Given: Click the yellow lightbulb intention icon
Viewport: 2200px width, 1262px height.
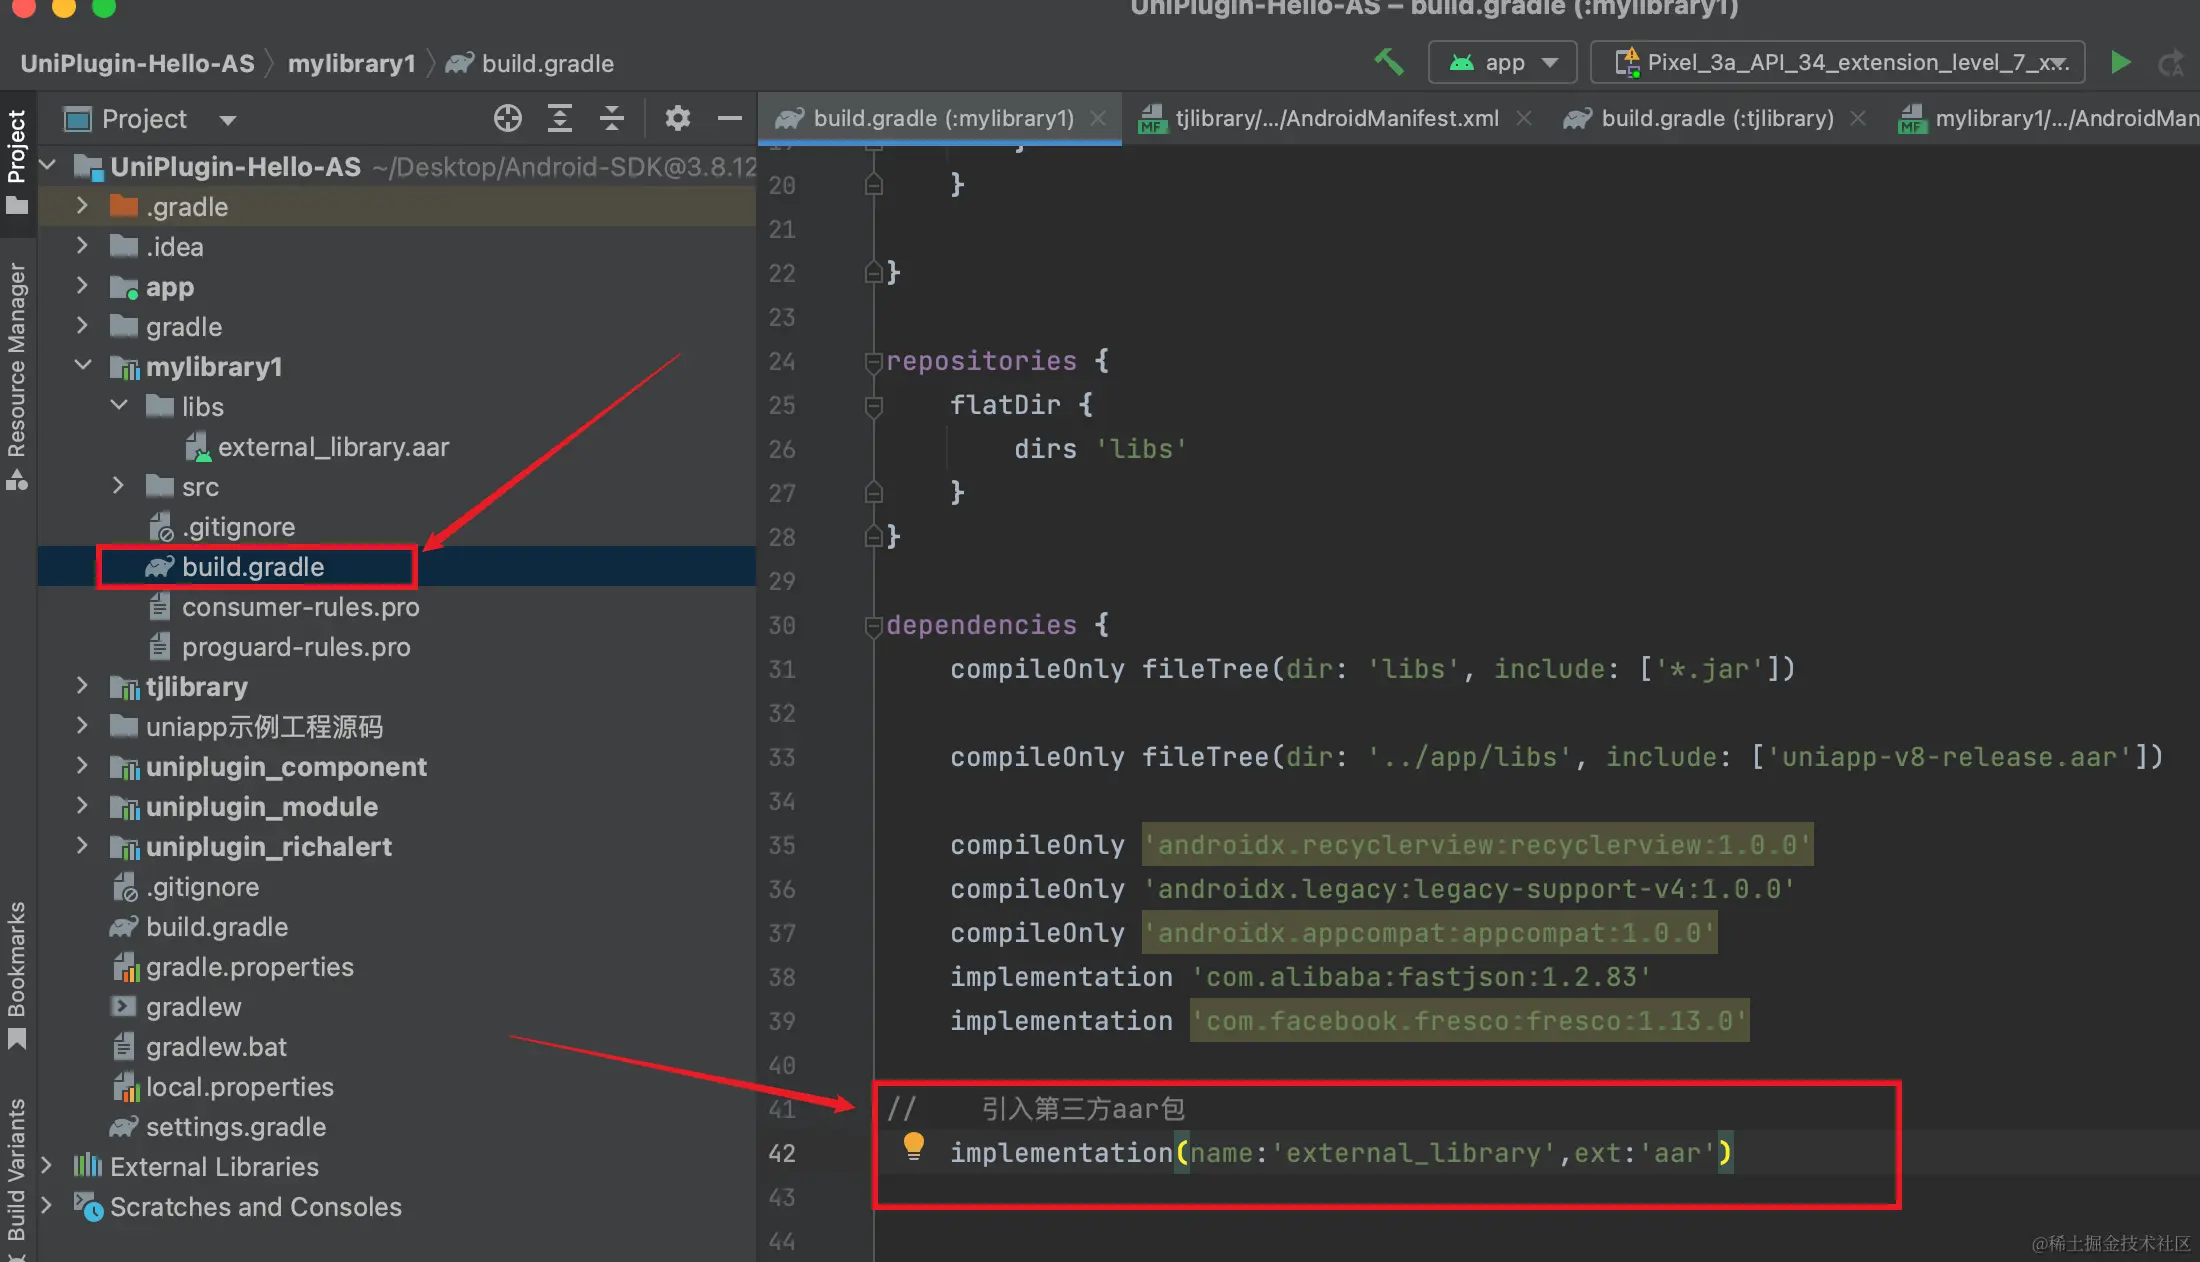Looking at the screenshot, I should 913,1145.
